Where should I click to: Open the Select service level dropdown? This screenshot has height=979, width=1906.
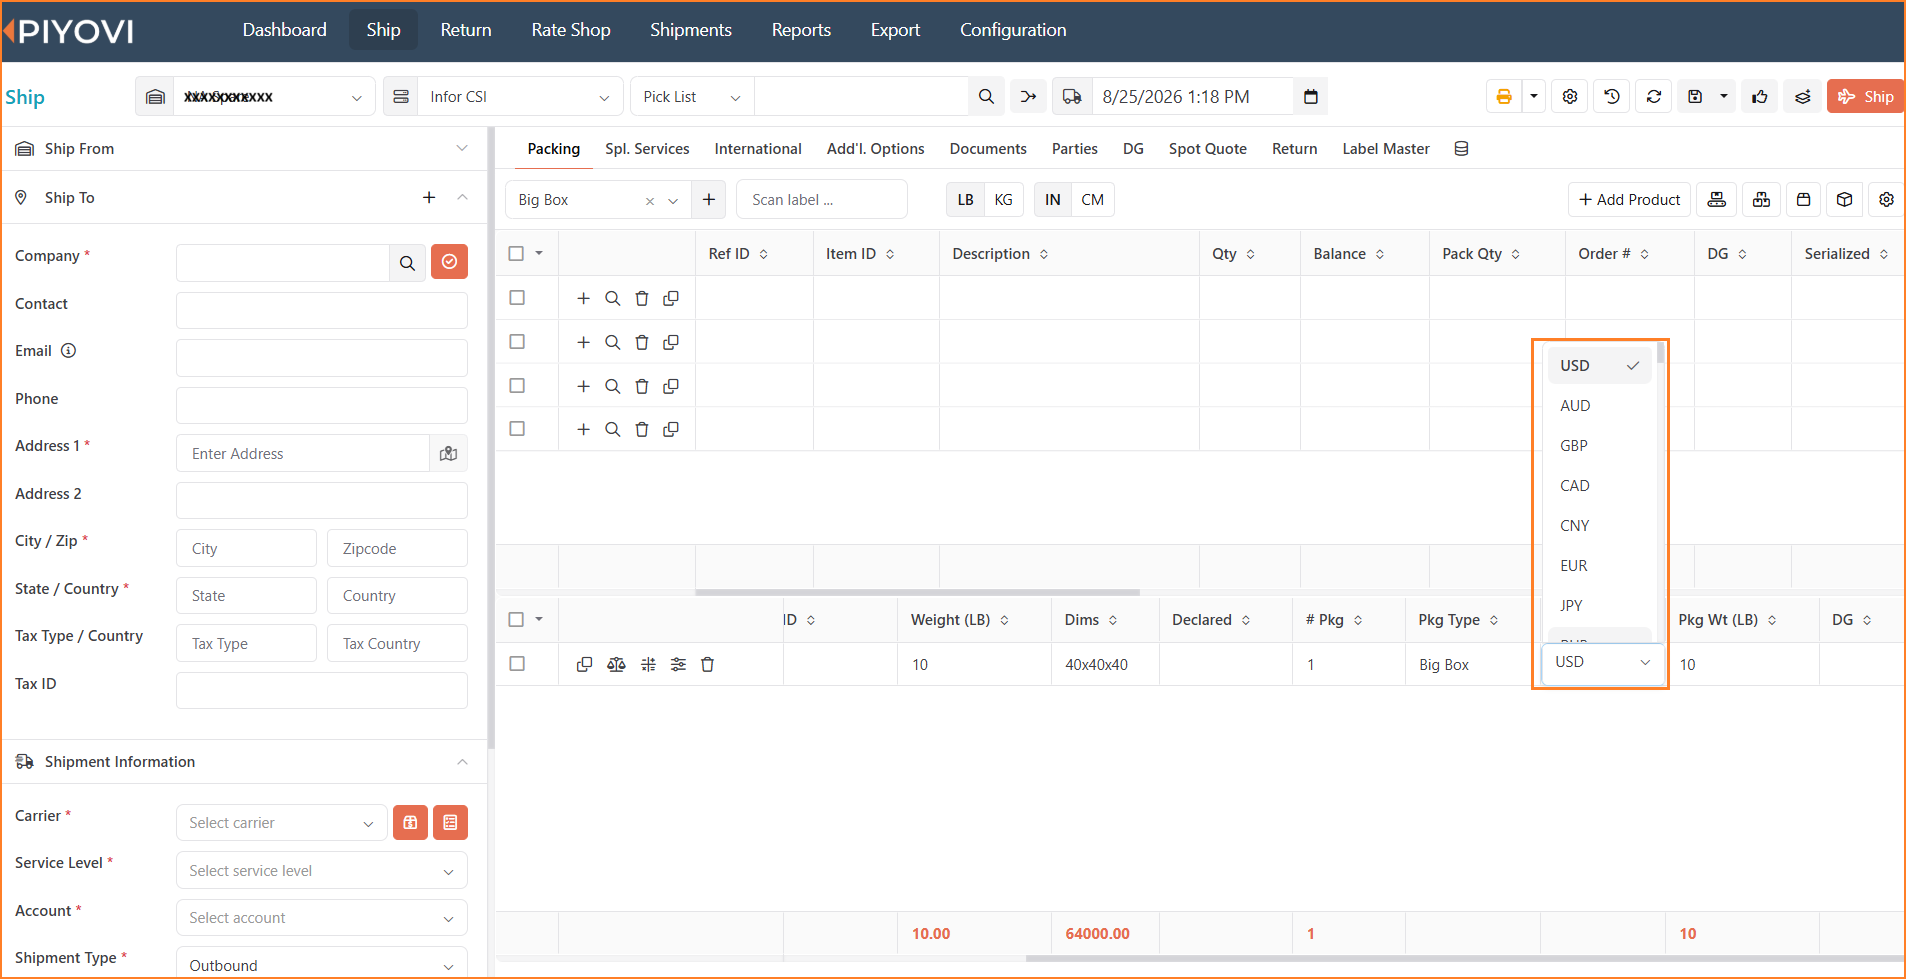click(x=322, y=871)
